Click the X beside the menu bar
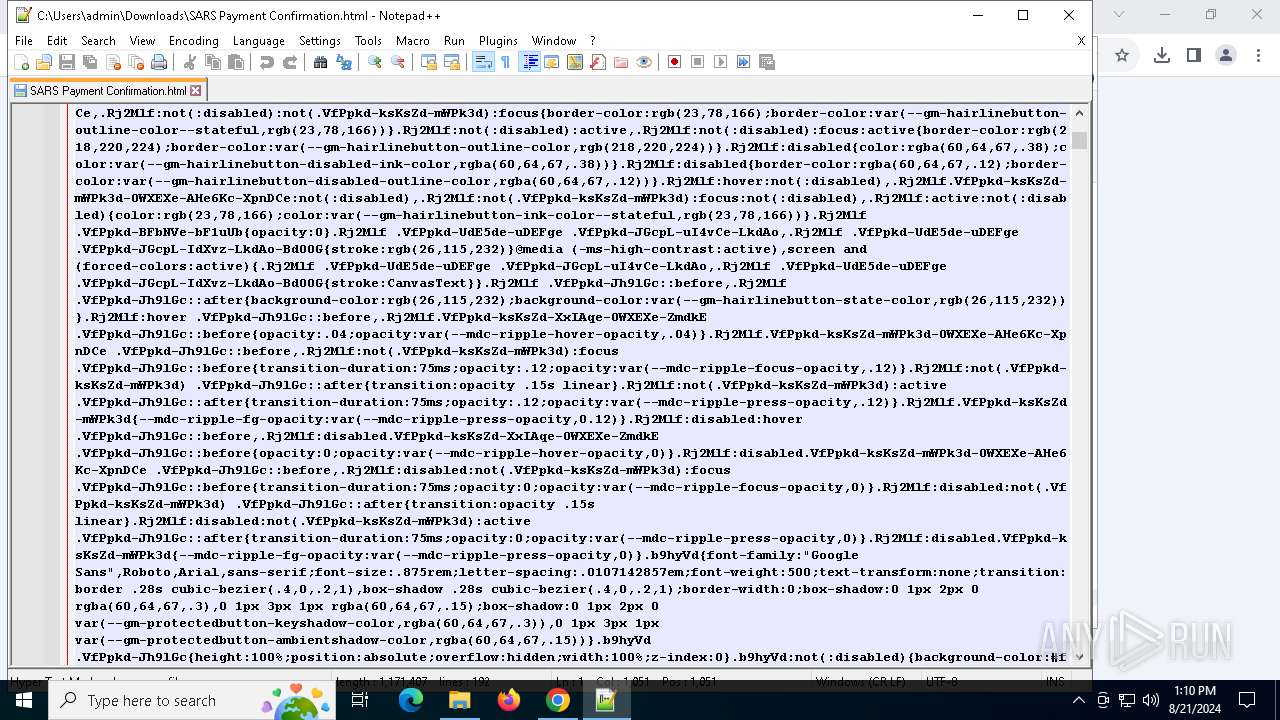The image size is (1280, 720). point(1081,41)
